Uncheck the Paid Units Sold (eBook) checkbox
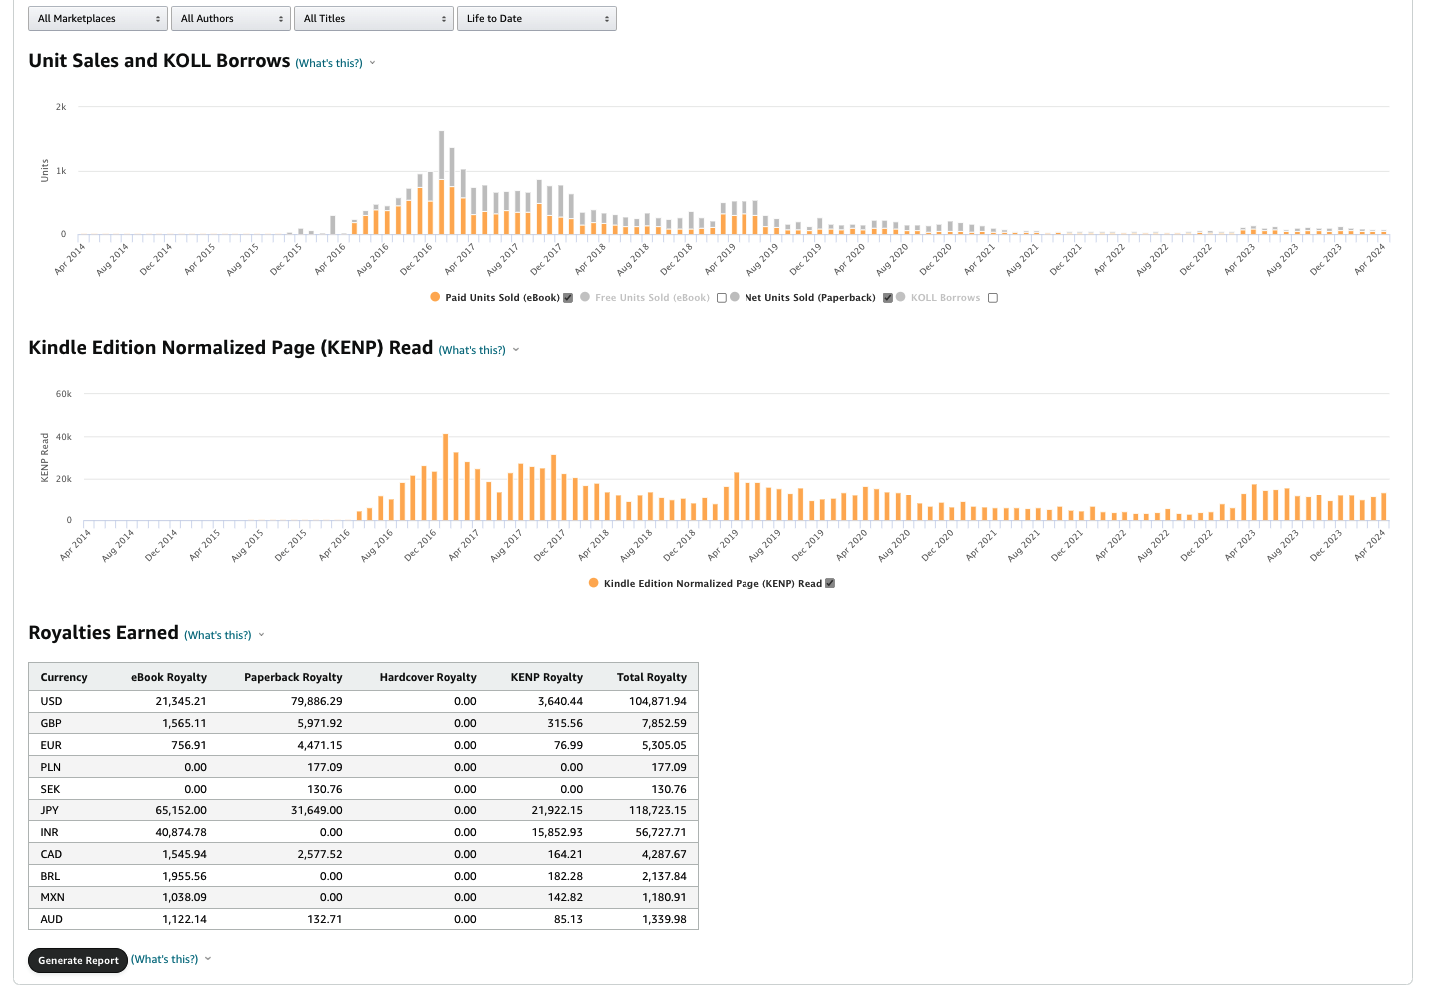 tap(568, 298)
